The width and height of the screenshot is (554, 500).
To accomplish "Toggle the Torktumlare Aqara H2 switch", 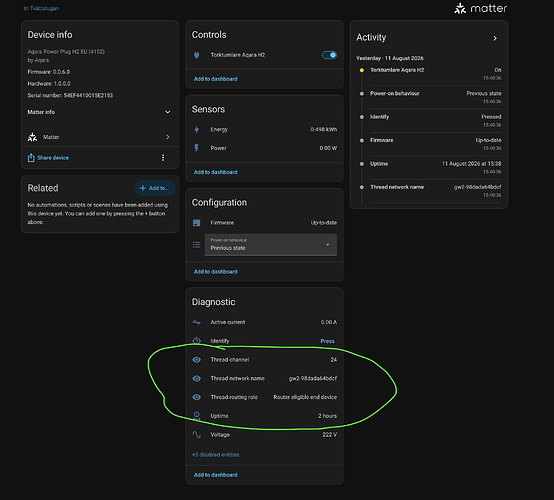I will (x=329, y=55).
